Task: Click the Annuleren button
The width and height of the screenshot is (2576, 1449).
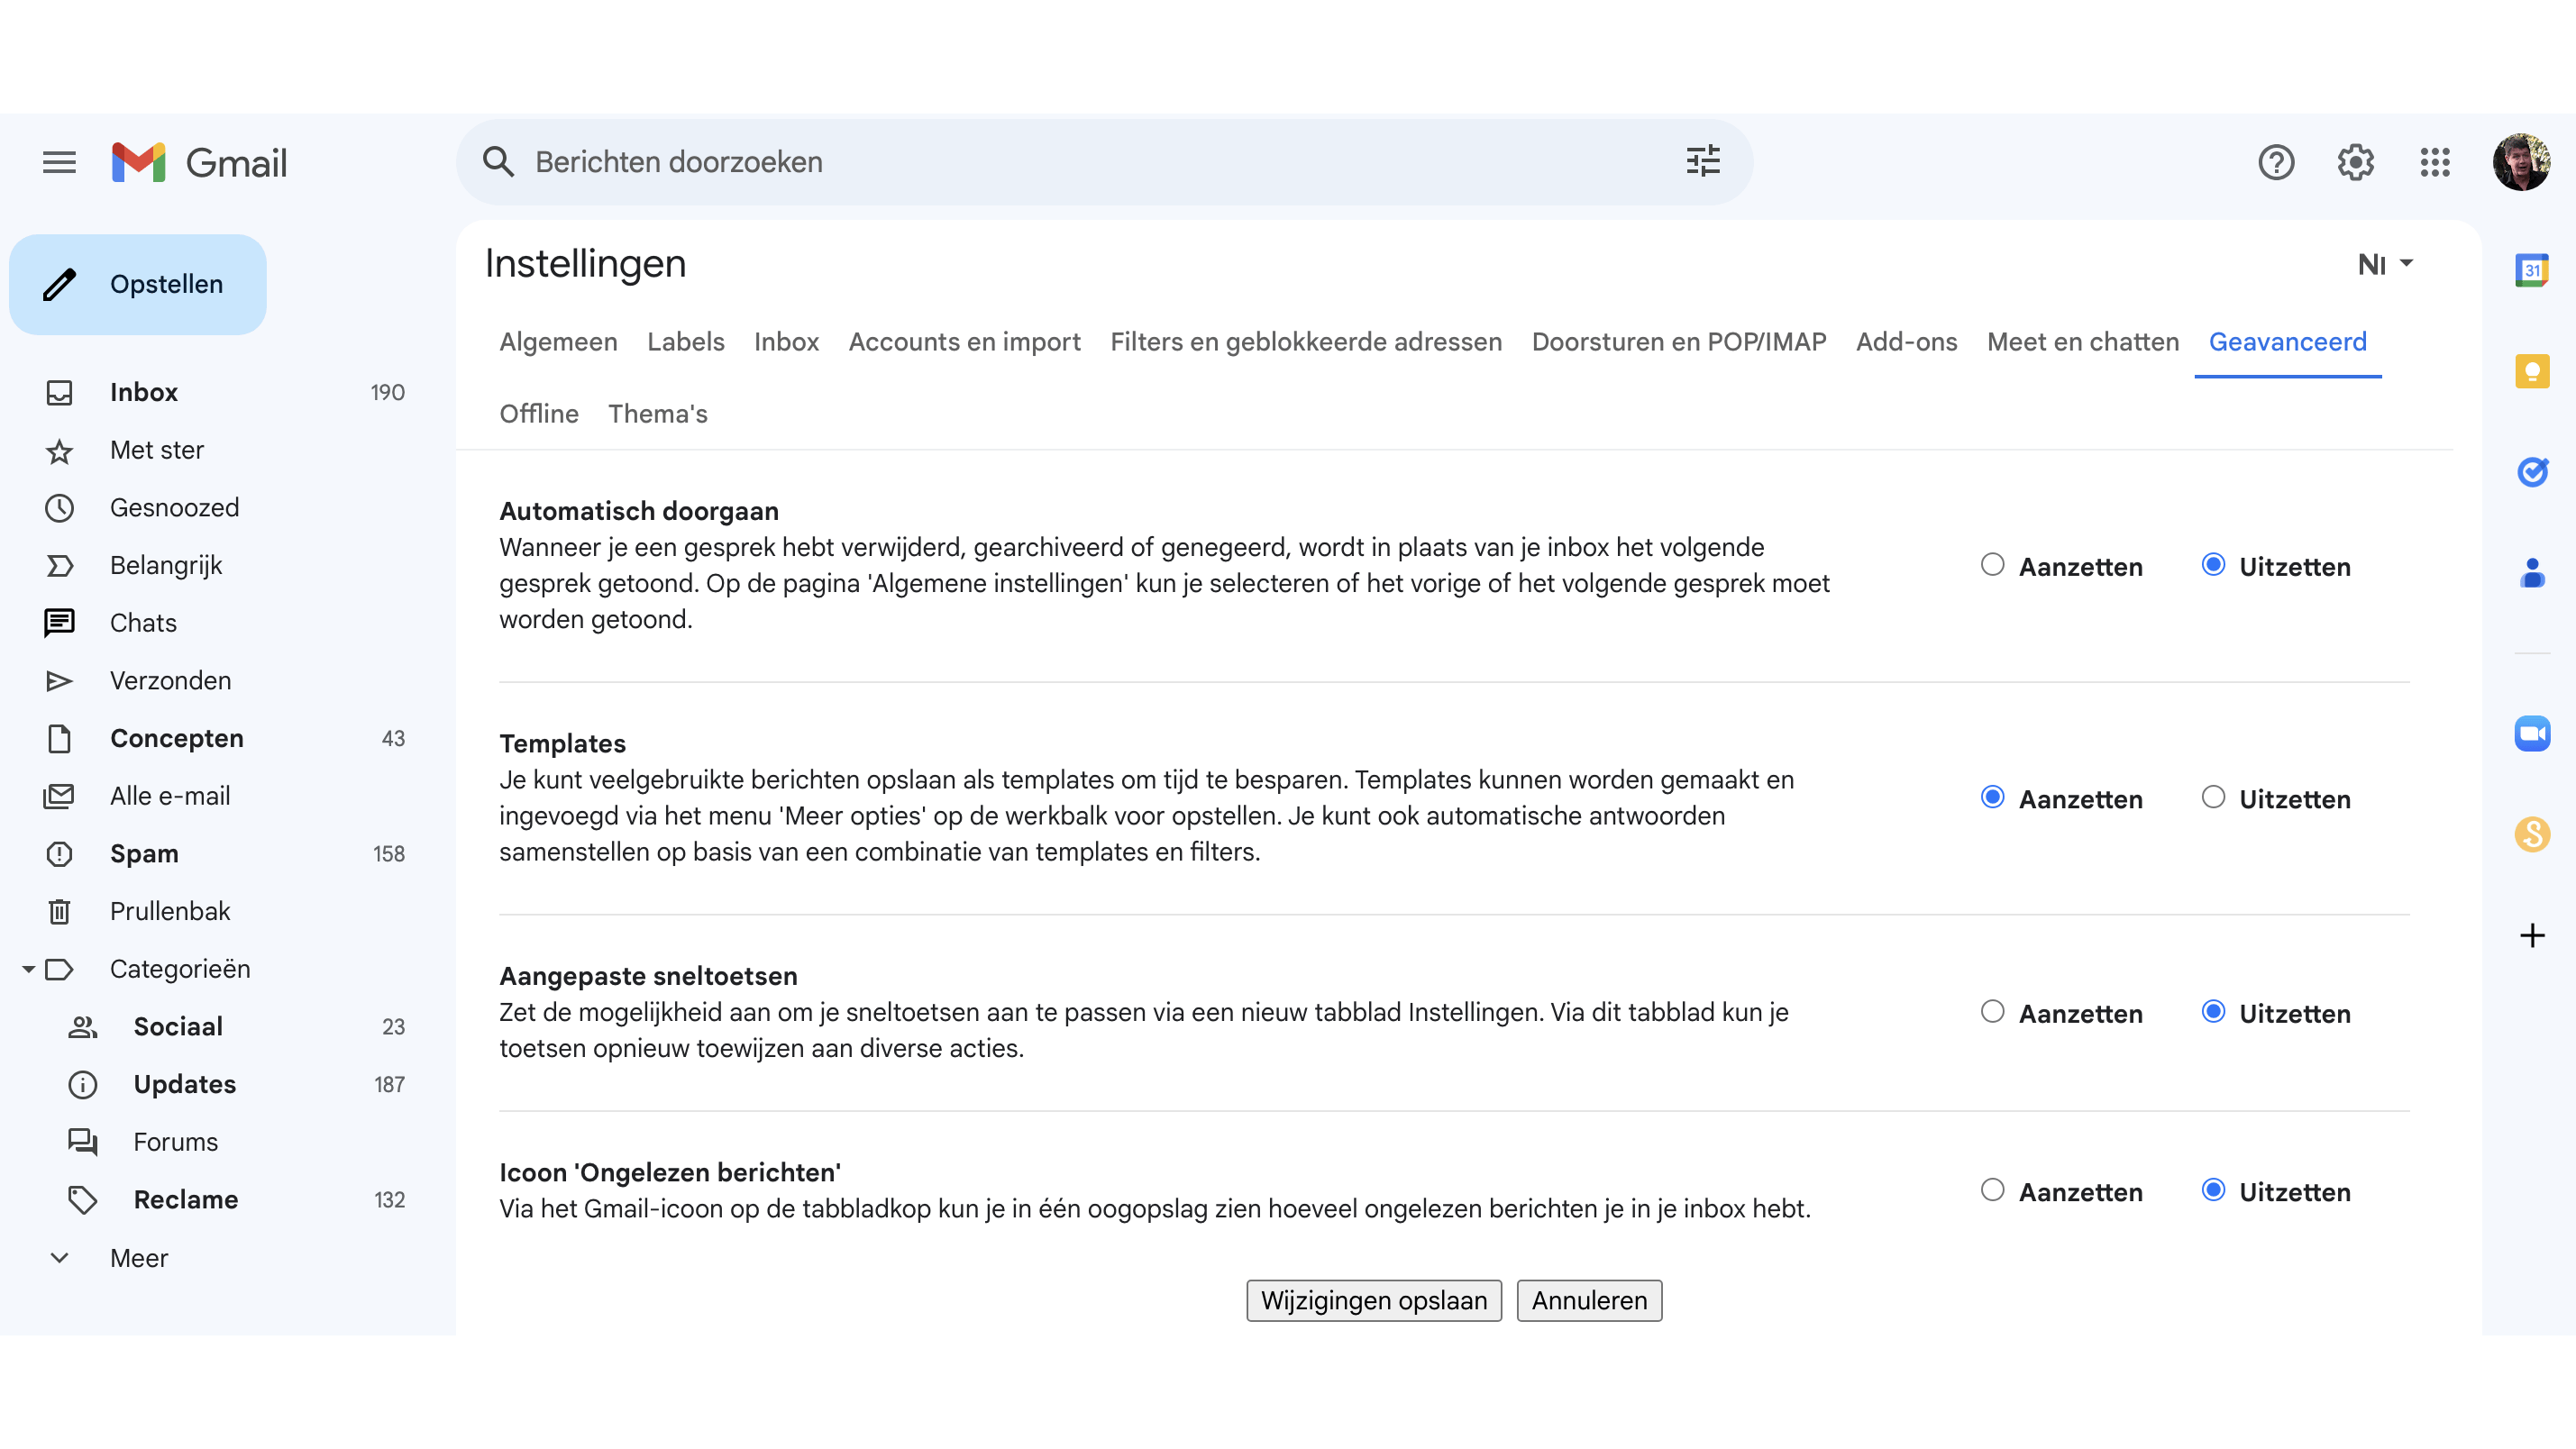Action: [x=1588, y=1300]
